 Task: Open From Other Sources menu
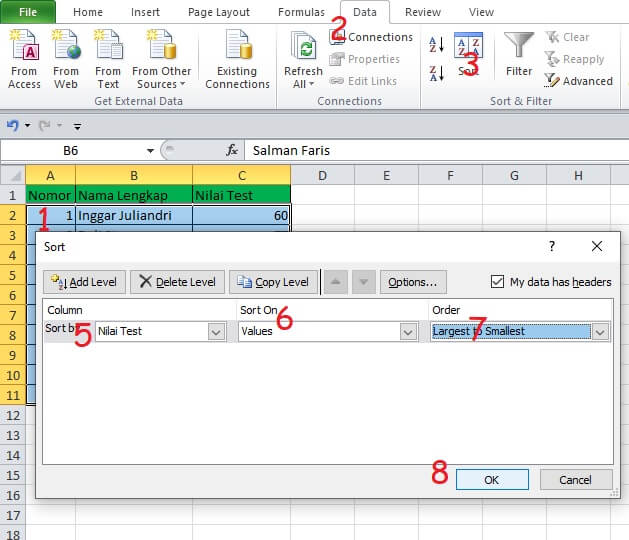tap(161, 59)
